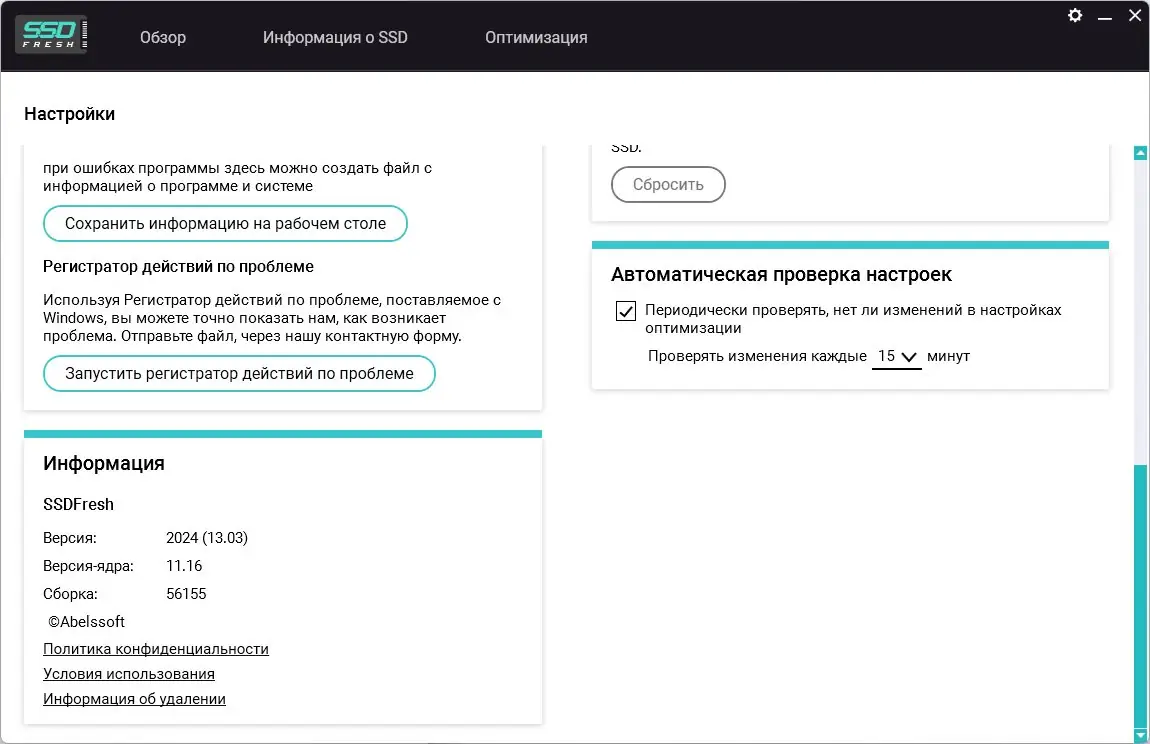
Task: Click Сохранить информацию на рабочем столе
Action: [x=224, y=223]
